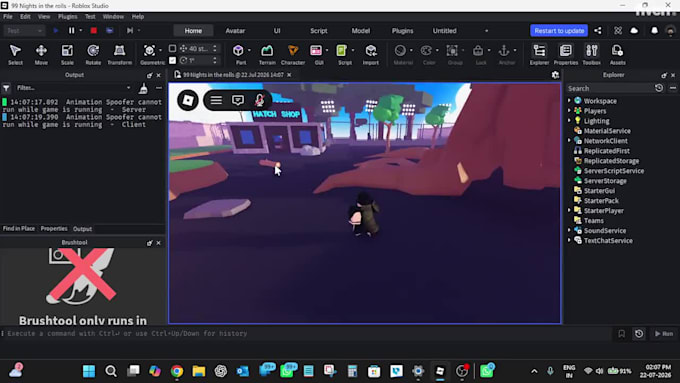The image size is (680, 383).
Task: Choose the Transform tool
Action: pos(119,54)
